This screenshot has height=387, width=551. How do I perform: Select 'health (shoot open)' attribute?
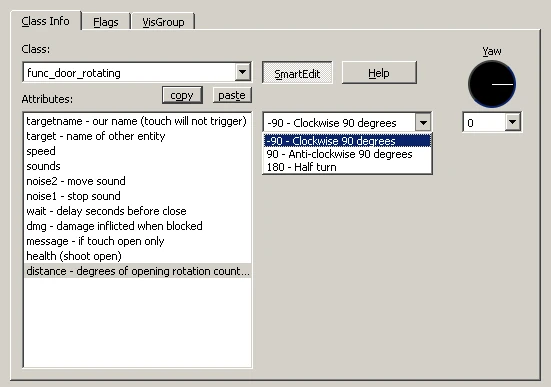click(x=137, y=256)
